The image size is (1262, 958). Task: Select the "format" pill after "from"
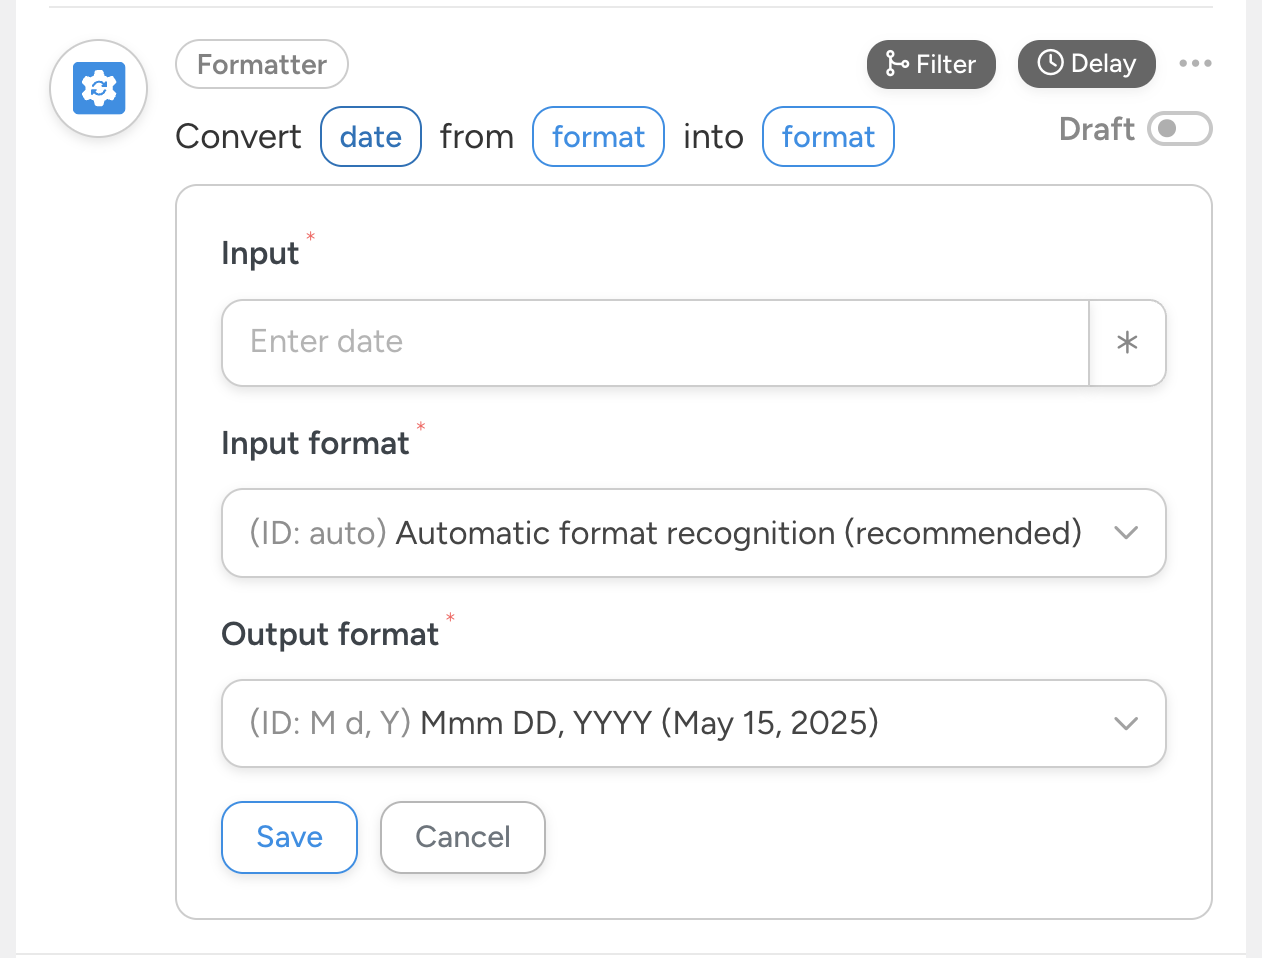[598, 137]
